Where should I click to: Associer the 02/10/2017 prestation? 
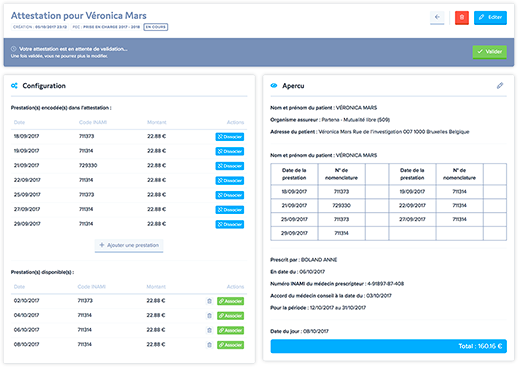pos(230,301)
